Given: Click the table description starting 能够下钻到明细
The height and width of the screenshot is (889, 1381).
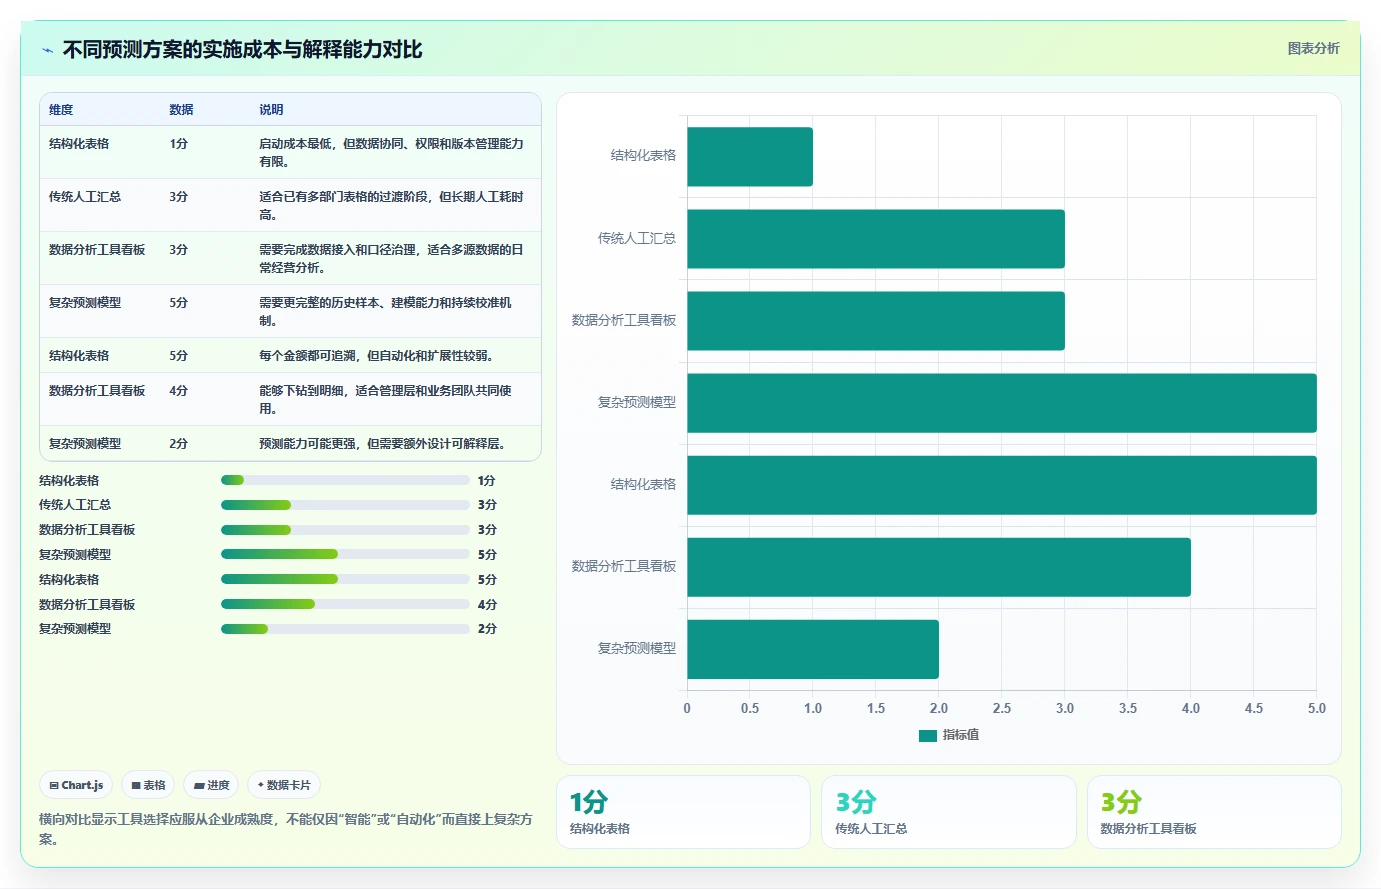Looking at the screenshot, I should pyautogui.click(x=386, y=400).
